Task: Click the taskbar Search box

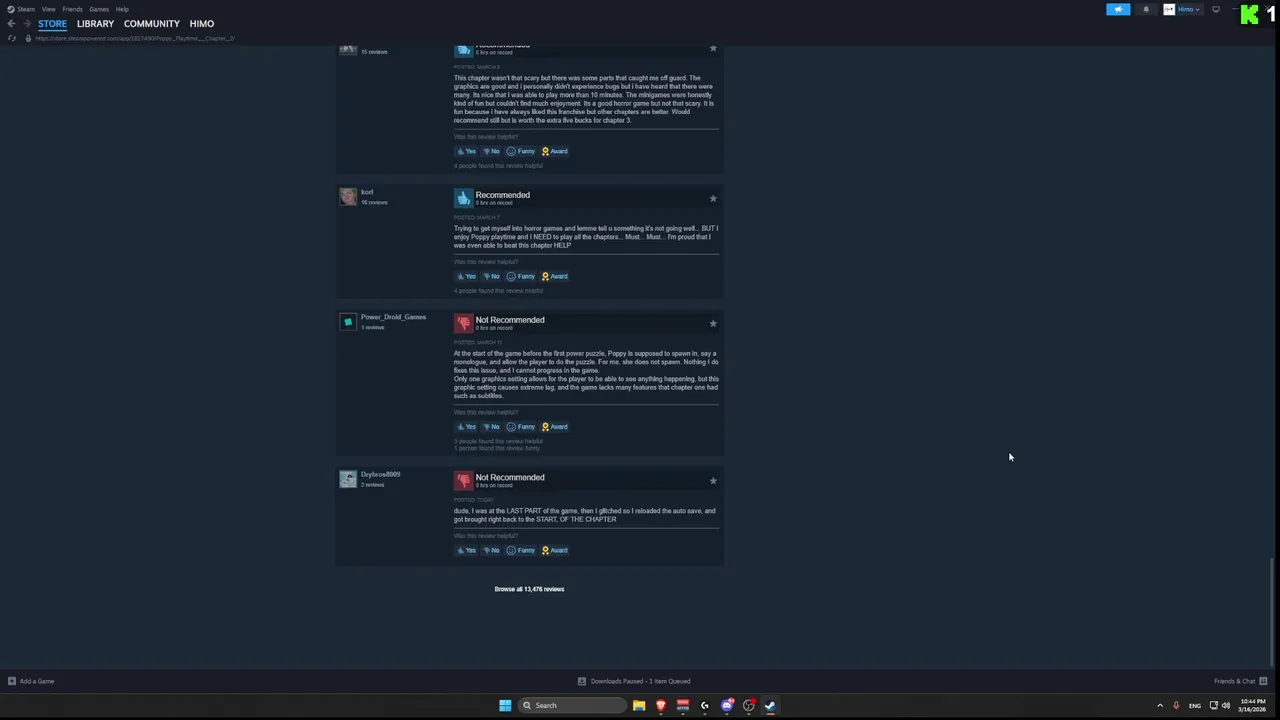Action: tap(572, 705)
